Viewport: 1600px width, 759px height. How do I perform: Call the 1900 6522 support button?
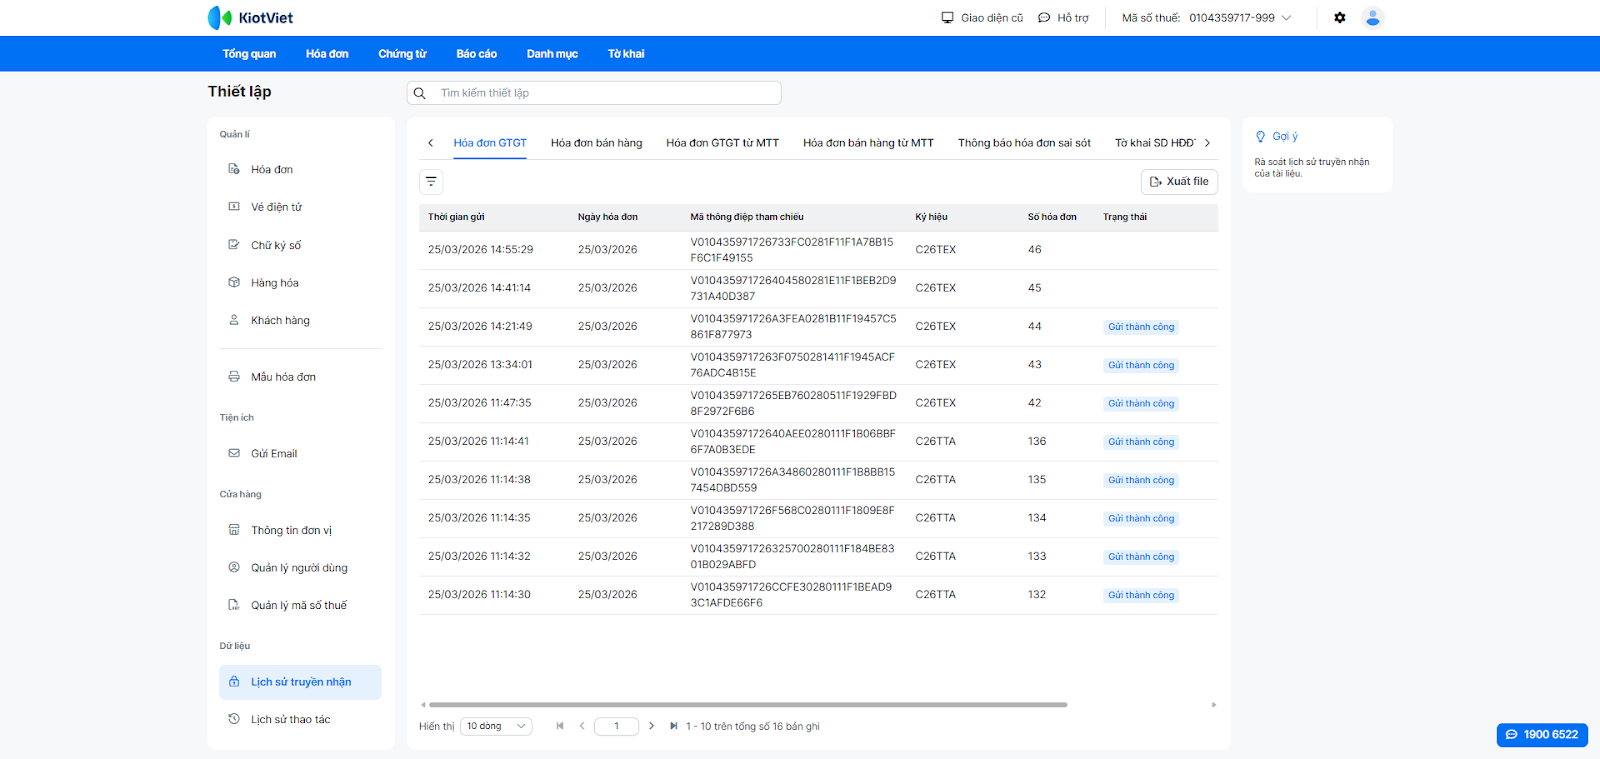coord(1542,734)
